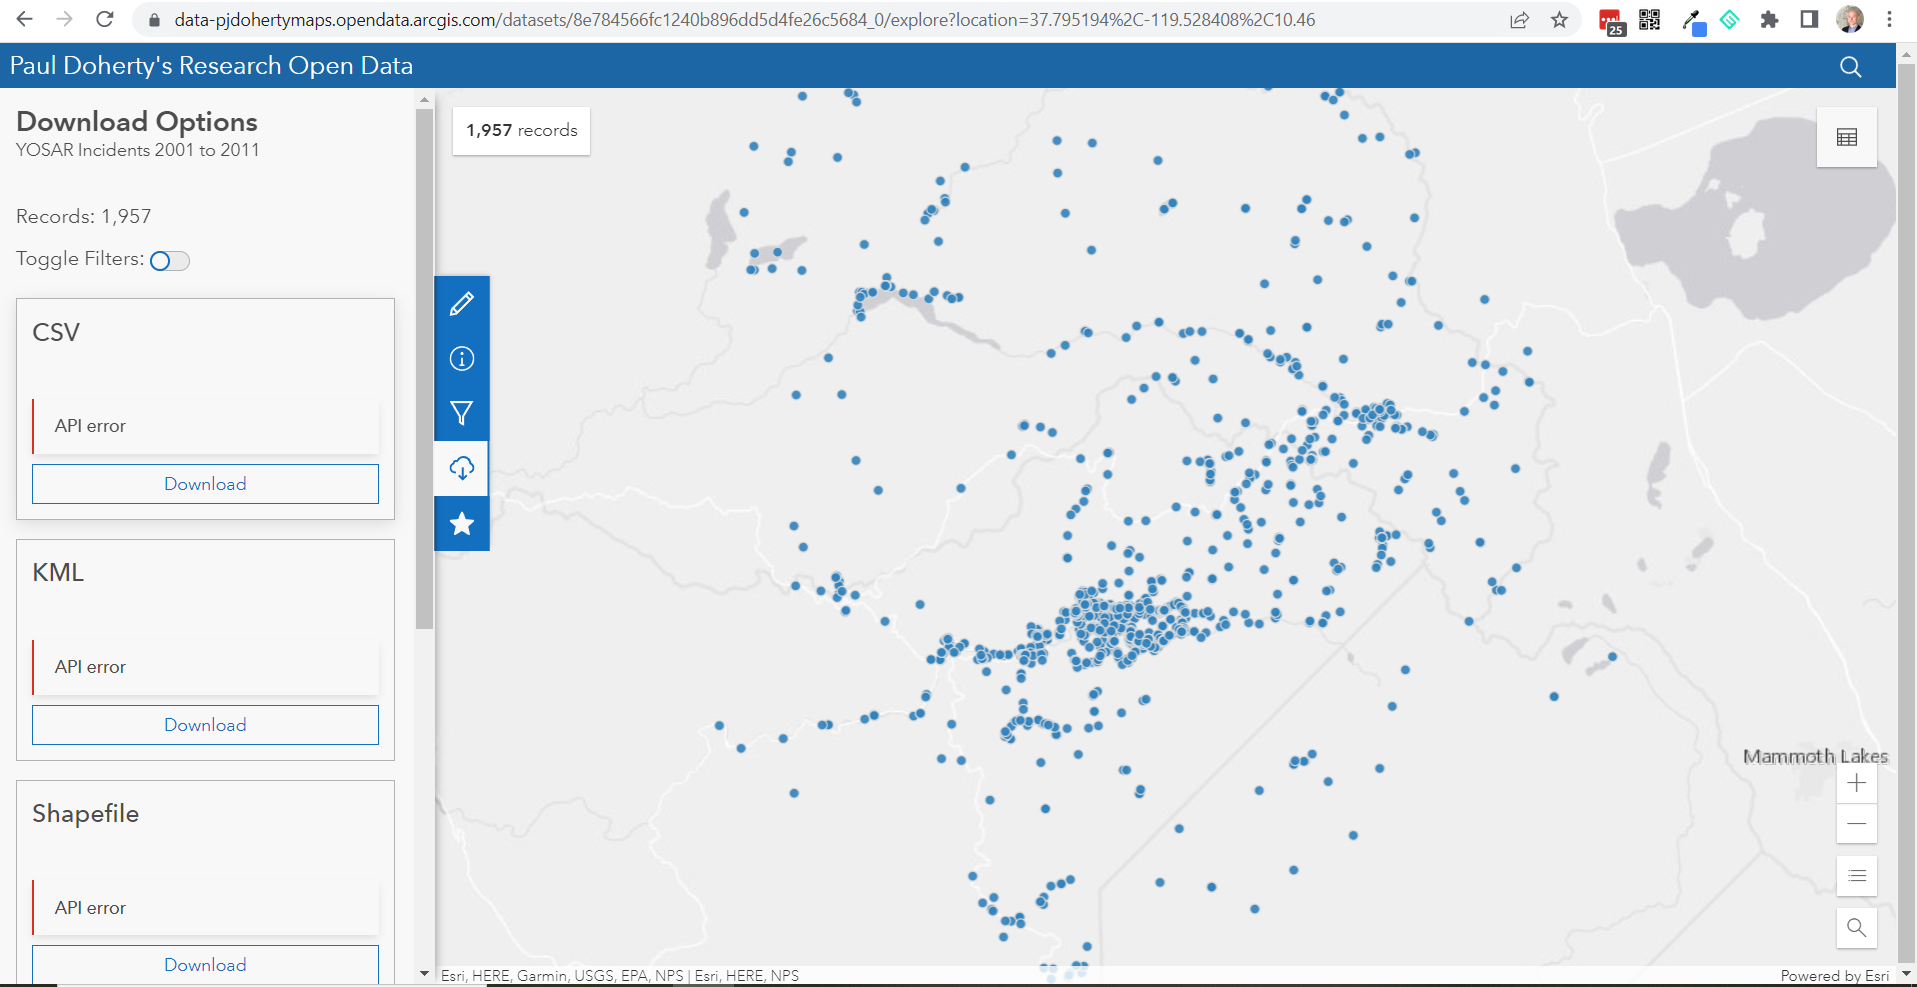The image size is (1917, 987).
Task: Switch to the bookmarked Adobe extension in toolbar
Action: click(1611, 19)
